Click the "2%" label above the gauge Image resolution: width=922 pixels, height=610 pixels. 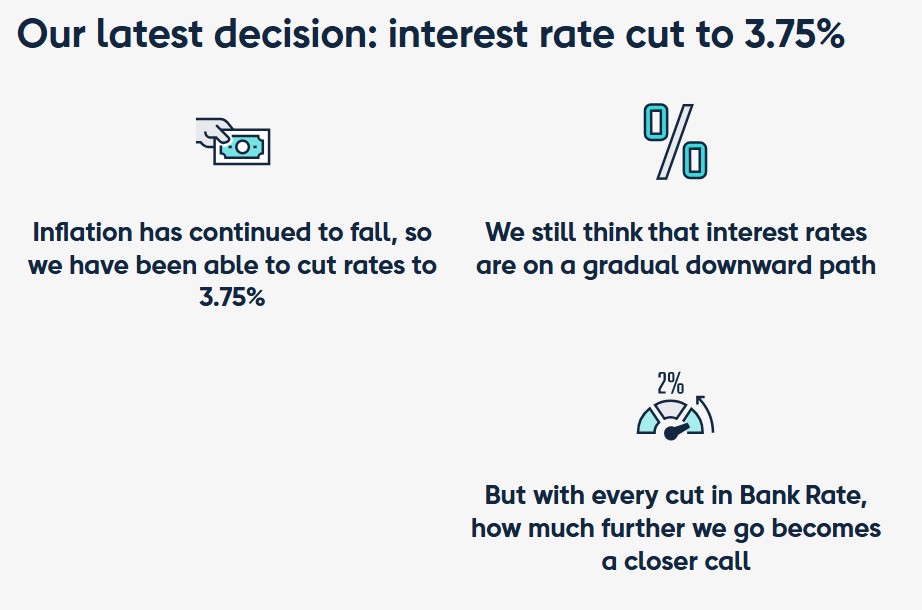pos(670,383)
